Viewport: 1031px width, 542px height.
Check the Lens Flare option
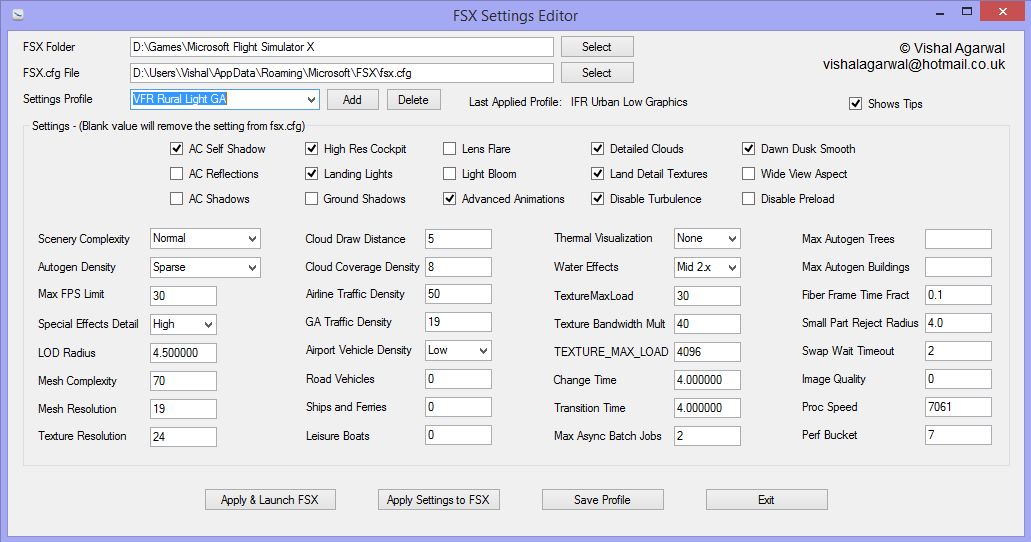coord(450,149)
